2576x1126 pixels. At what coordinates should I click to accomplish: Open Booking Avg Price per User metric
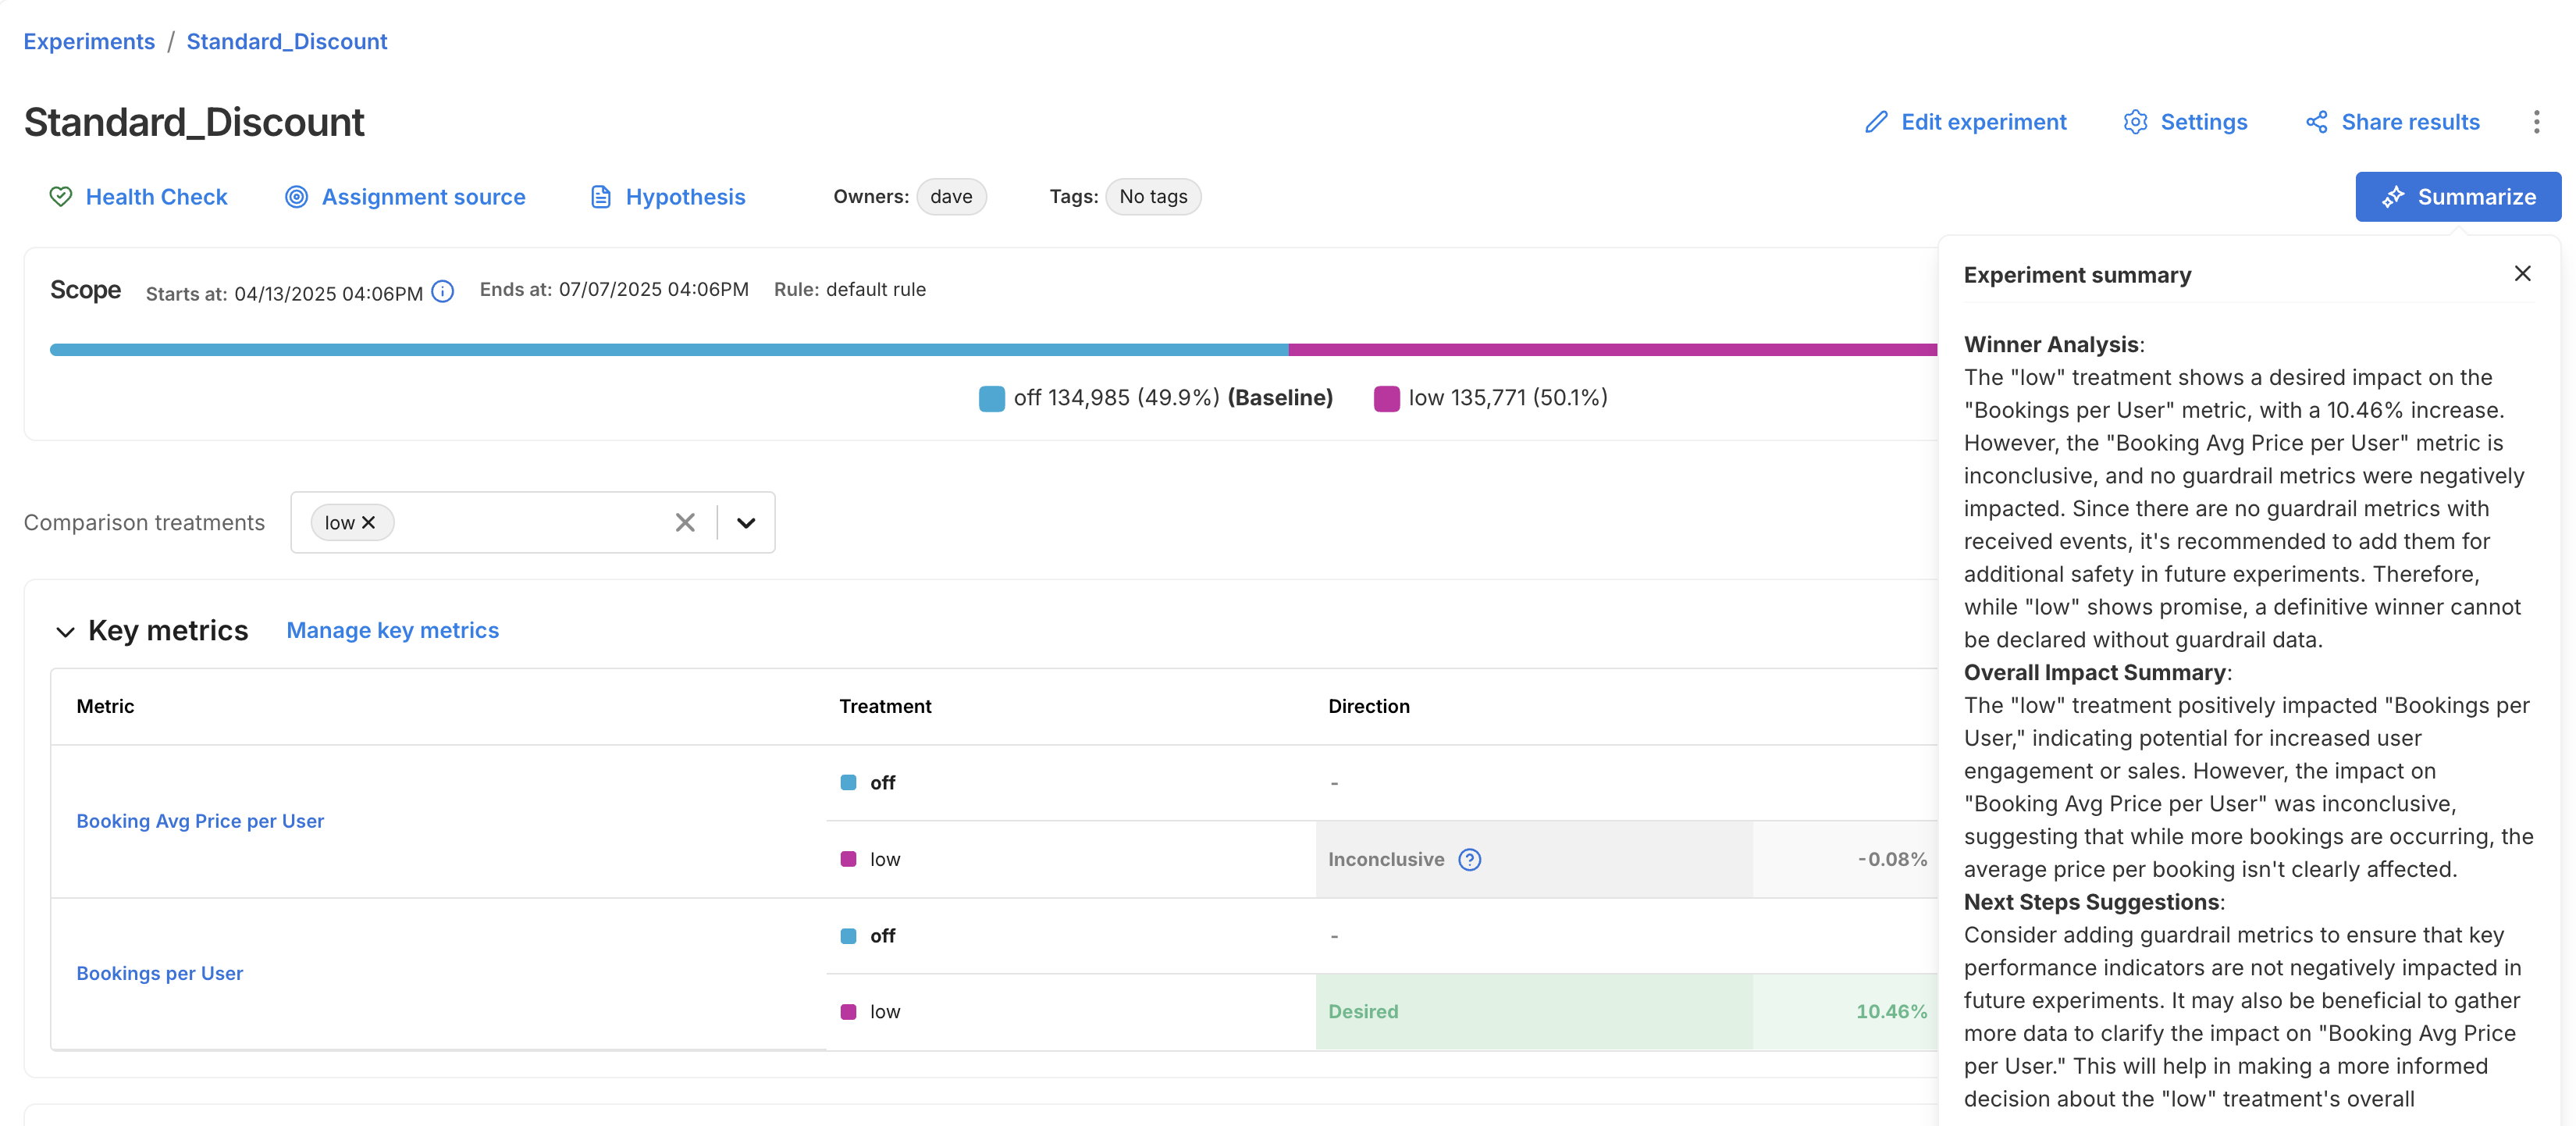coord(200,821)
